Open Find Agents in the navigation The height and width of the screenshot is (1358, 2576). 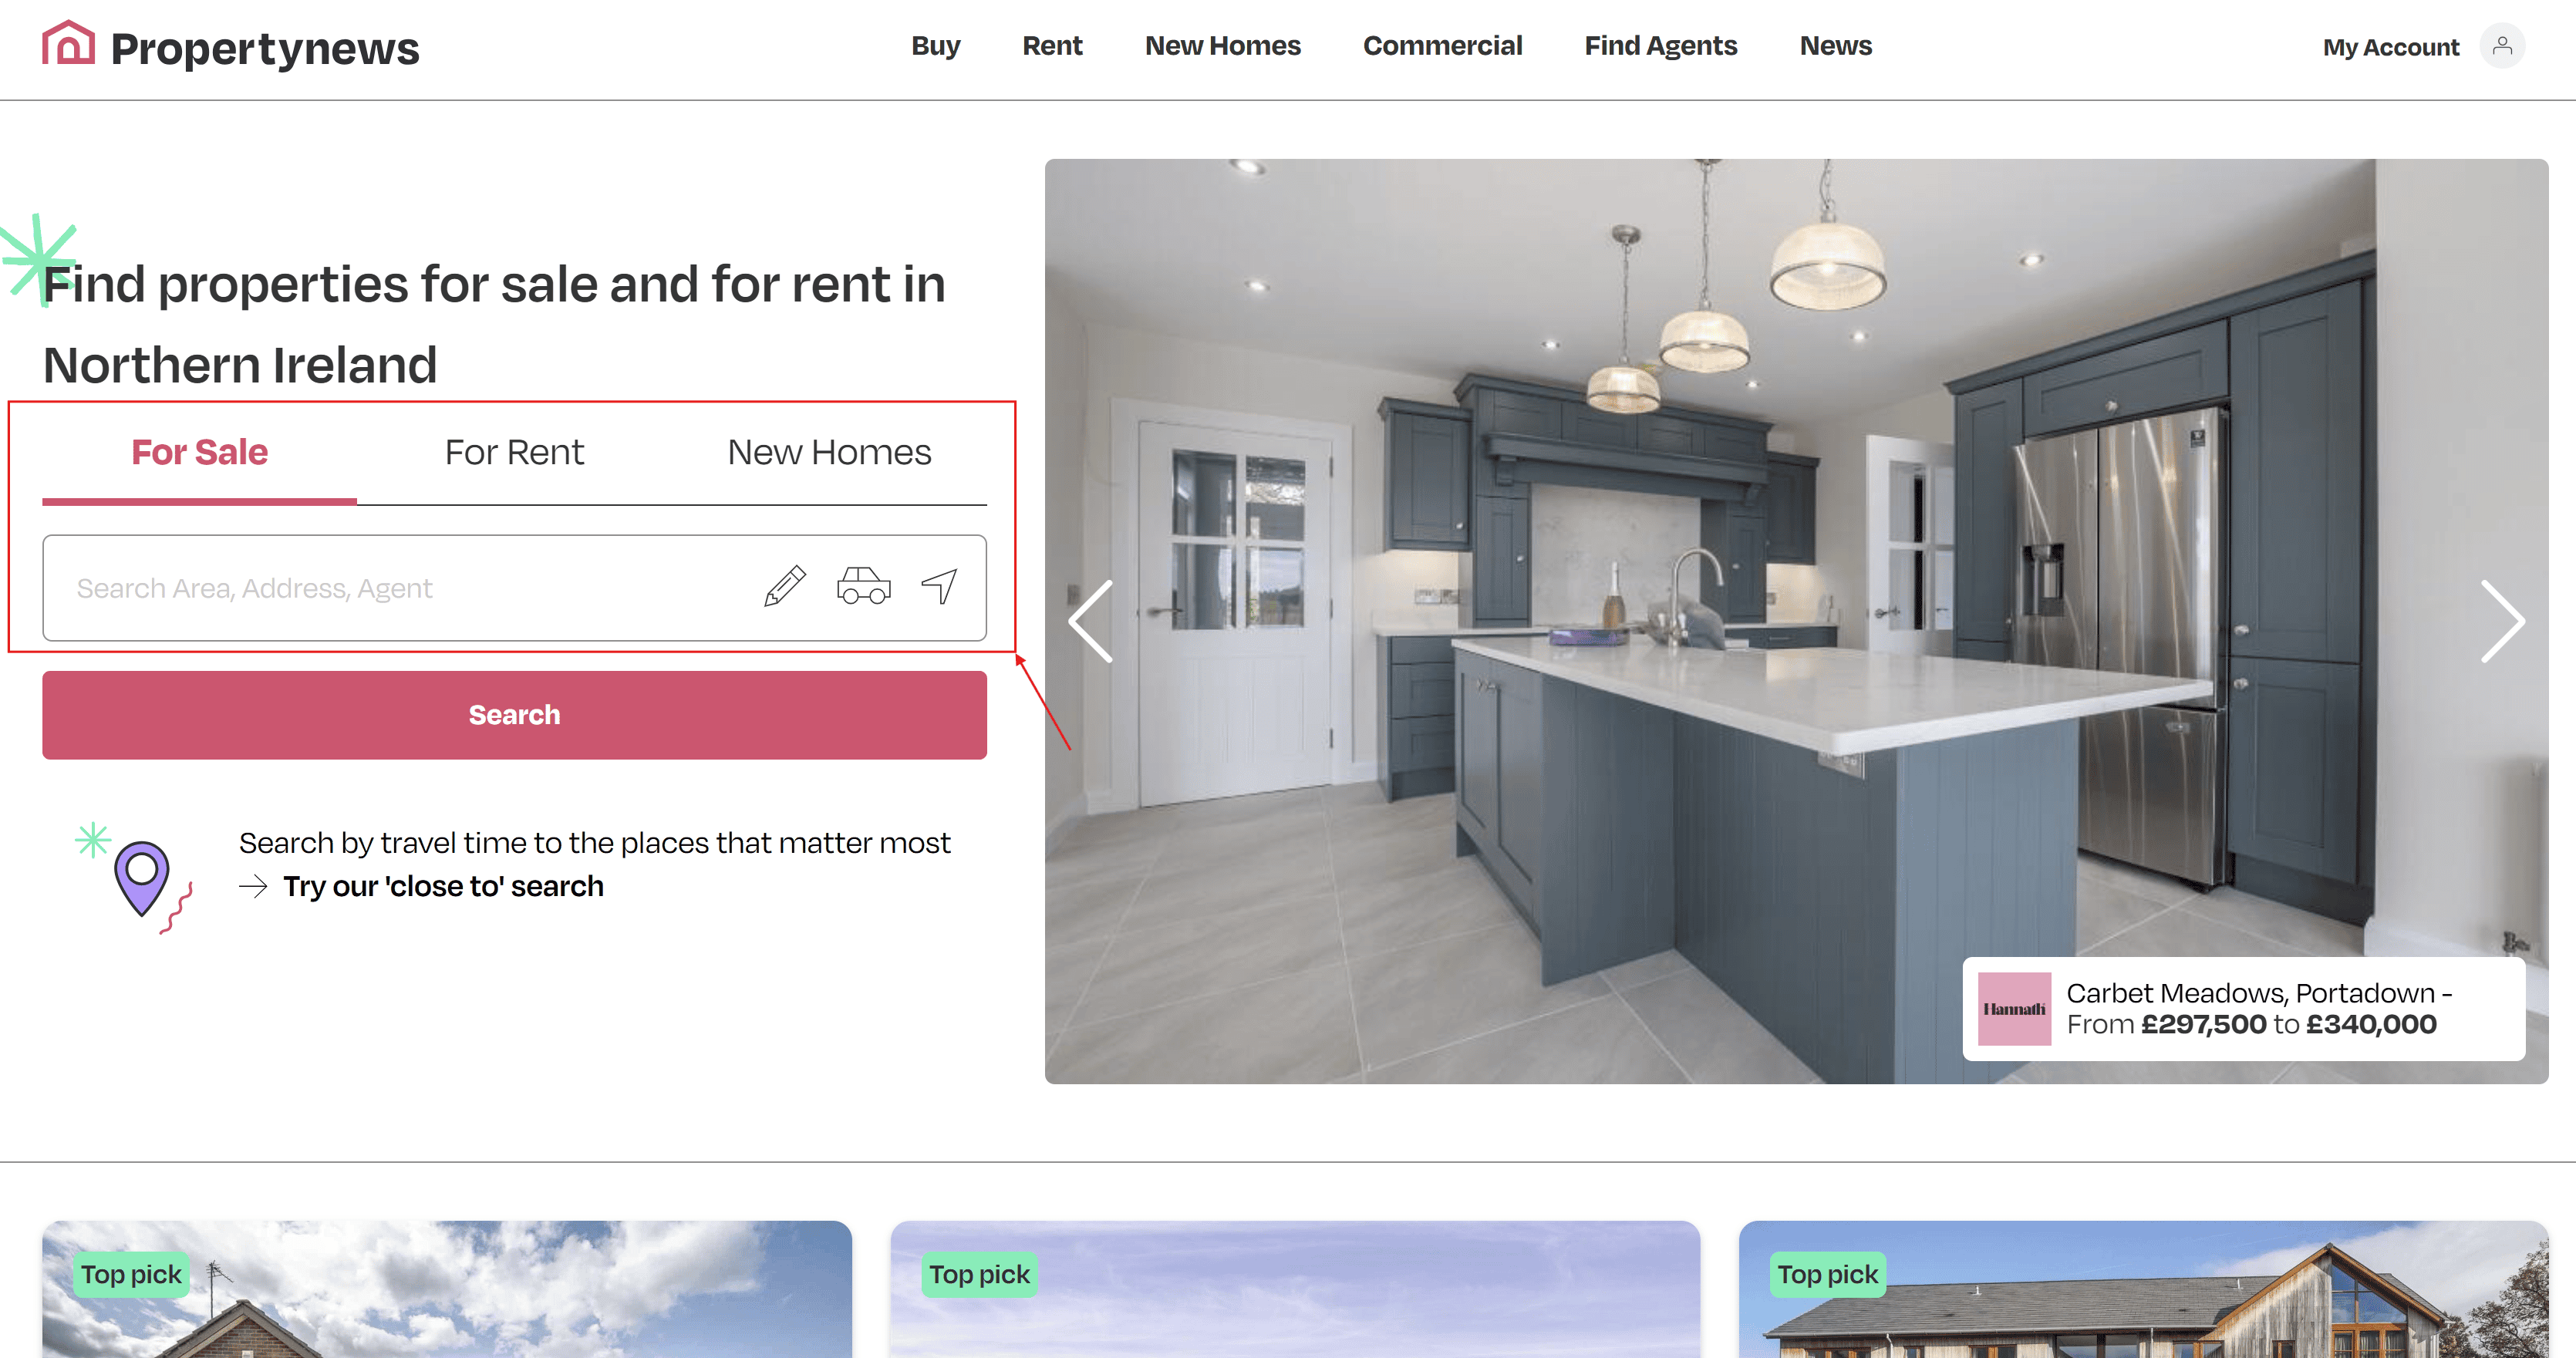coord(1660,46)
